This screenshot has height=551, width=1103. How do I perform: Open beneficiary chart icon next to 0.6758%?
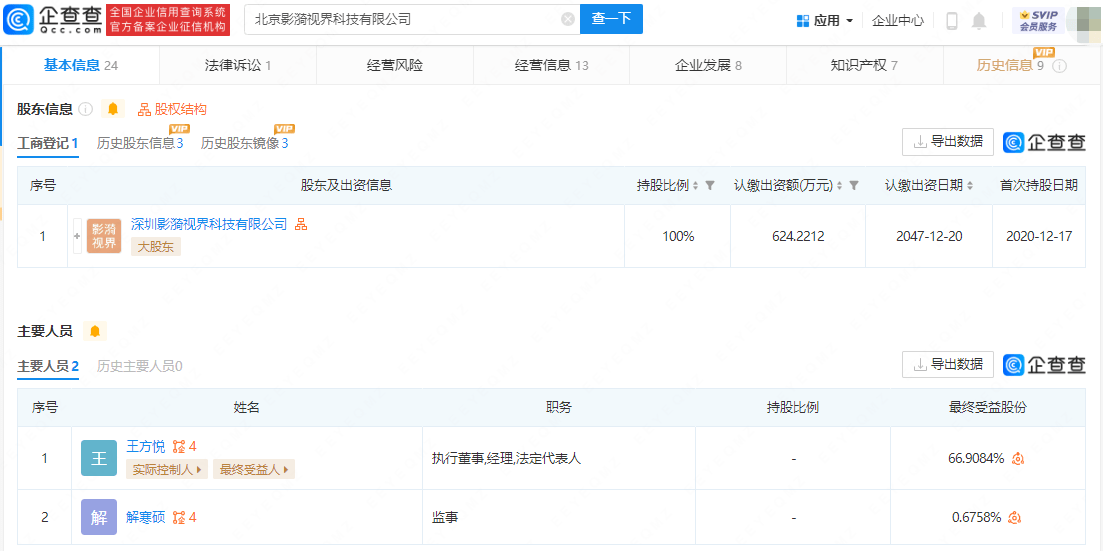tap(1014, 517)
